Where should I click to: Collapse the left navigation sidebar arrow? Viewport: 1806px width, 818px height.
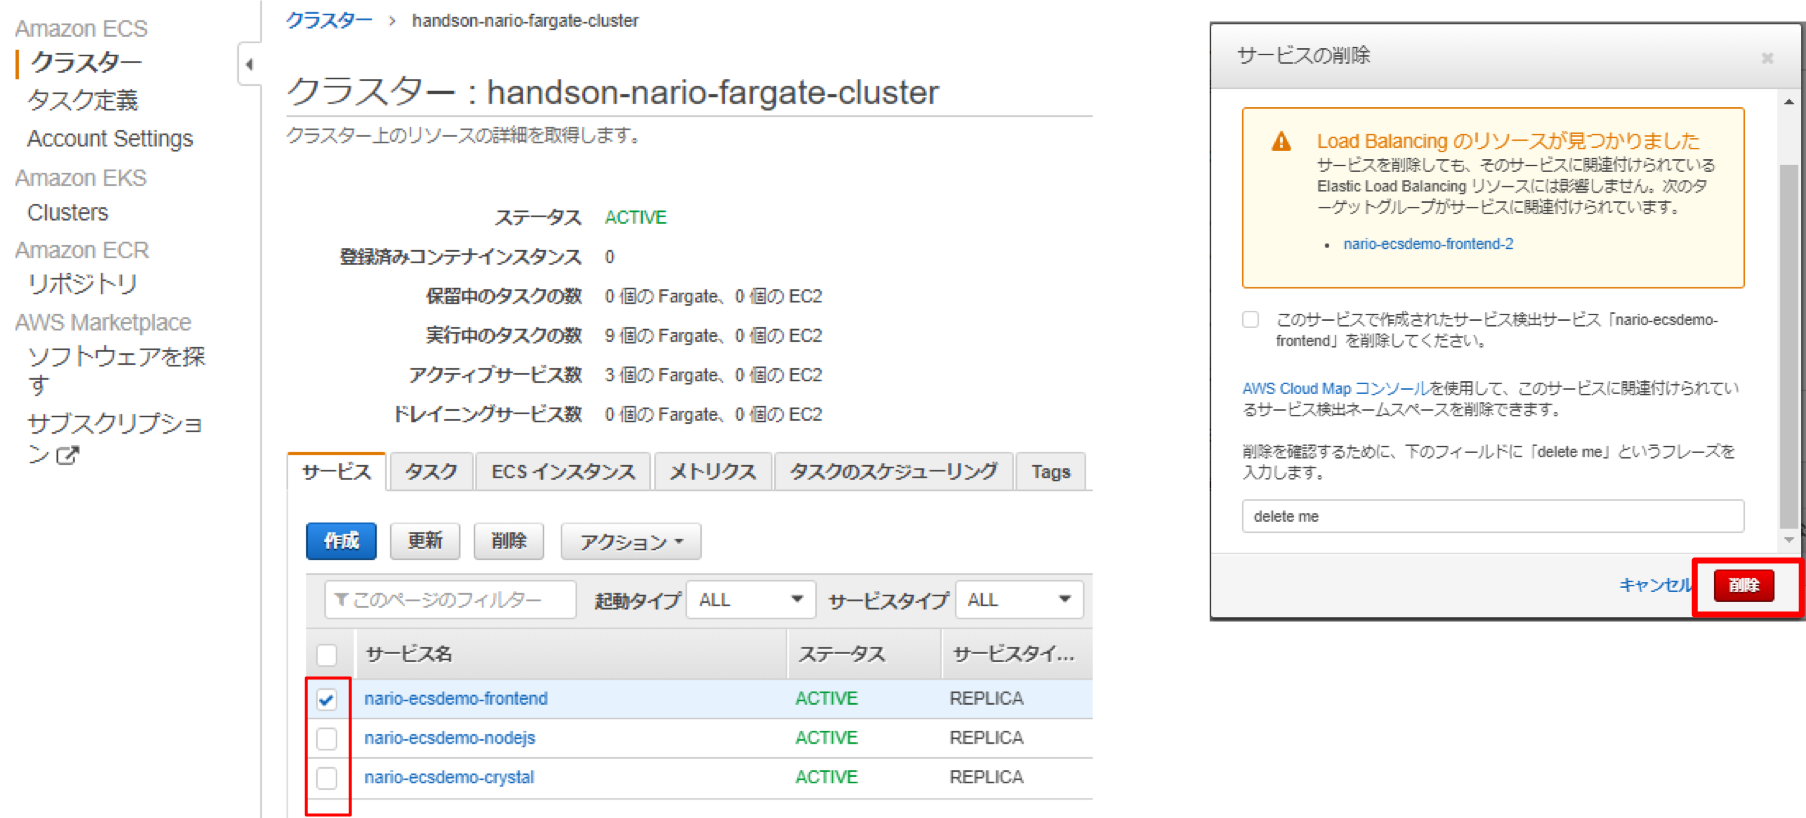pos(249,64)
